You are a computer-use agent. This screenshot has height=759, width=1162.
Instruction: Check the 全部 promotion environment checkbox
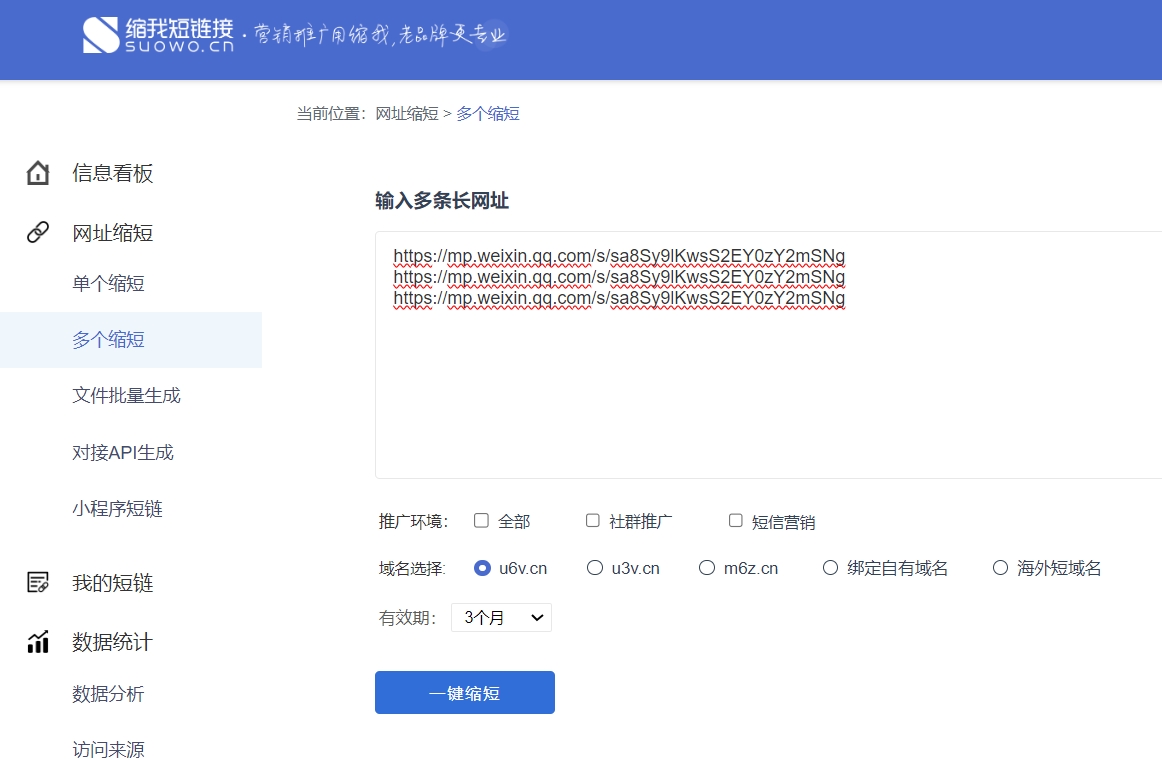coord(481,521)
